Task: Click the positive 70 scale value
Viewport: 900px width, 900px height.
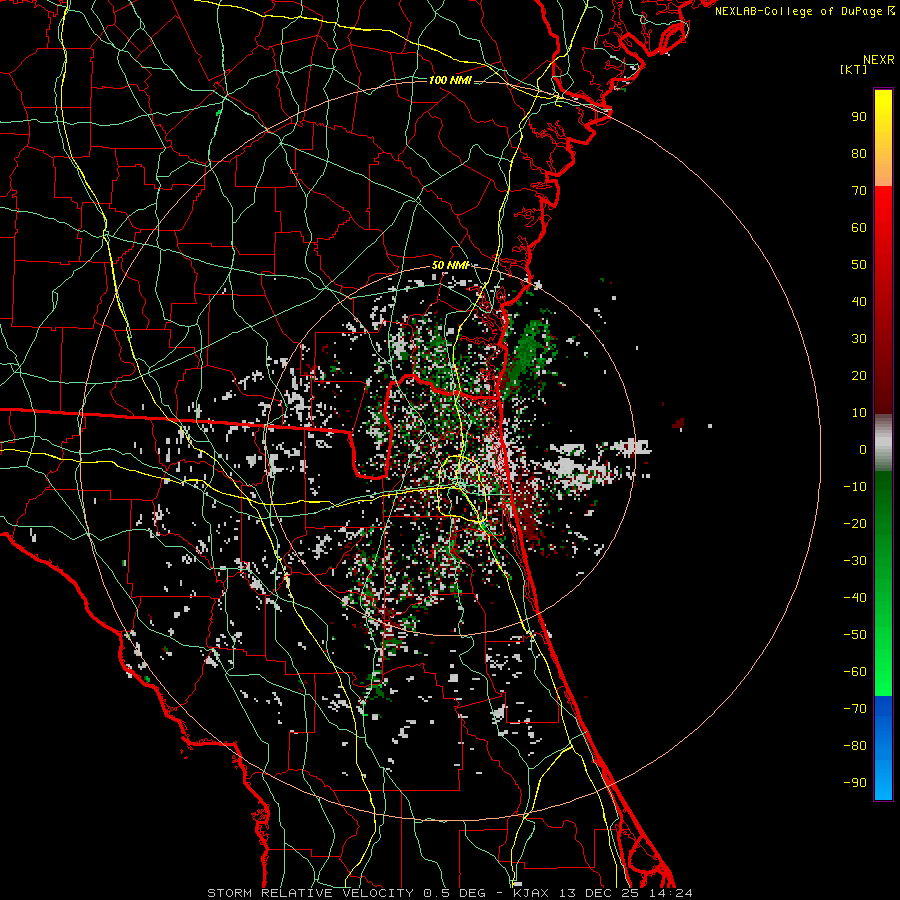Action: click(859, 191)
